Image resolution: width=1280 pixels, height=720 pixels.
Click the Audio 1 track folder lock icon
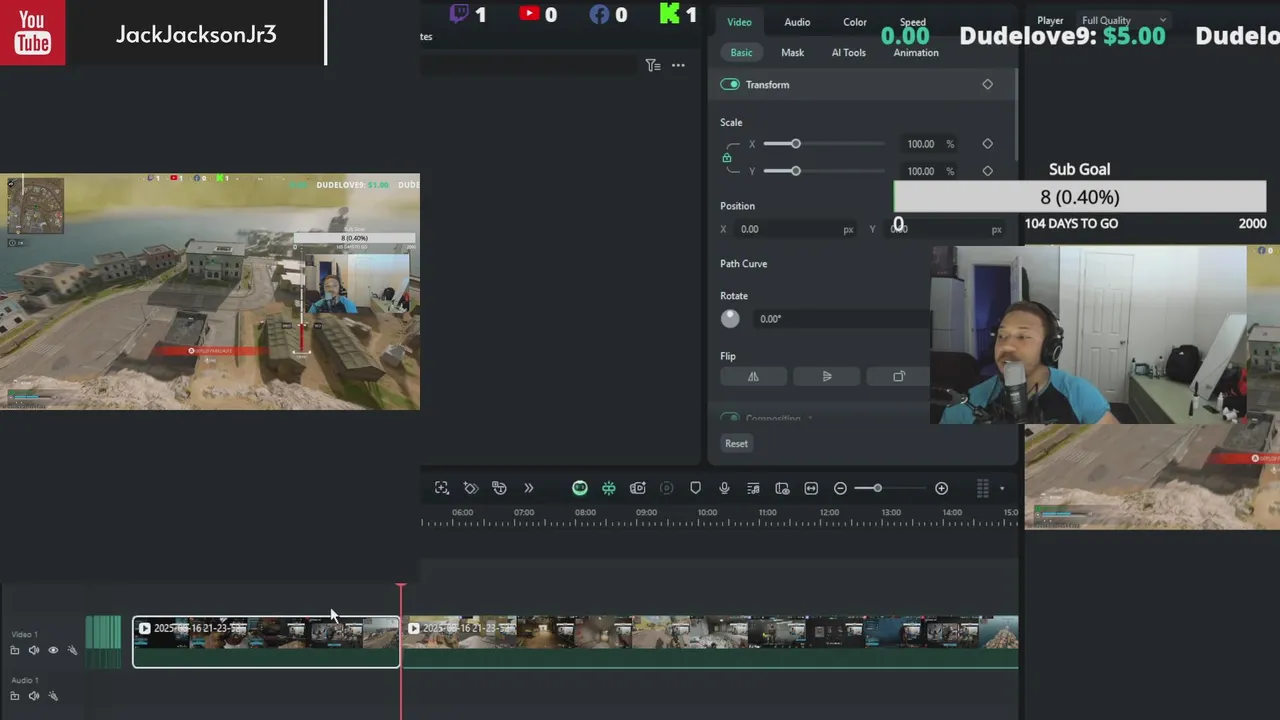(x=15, y=696)
